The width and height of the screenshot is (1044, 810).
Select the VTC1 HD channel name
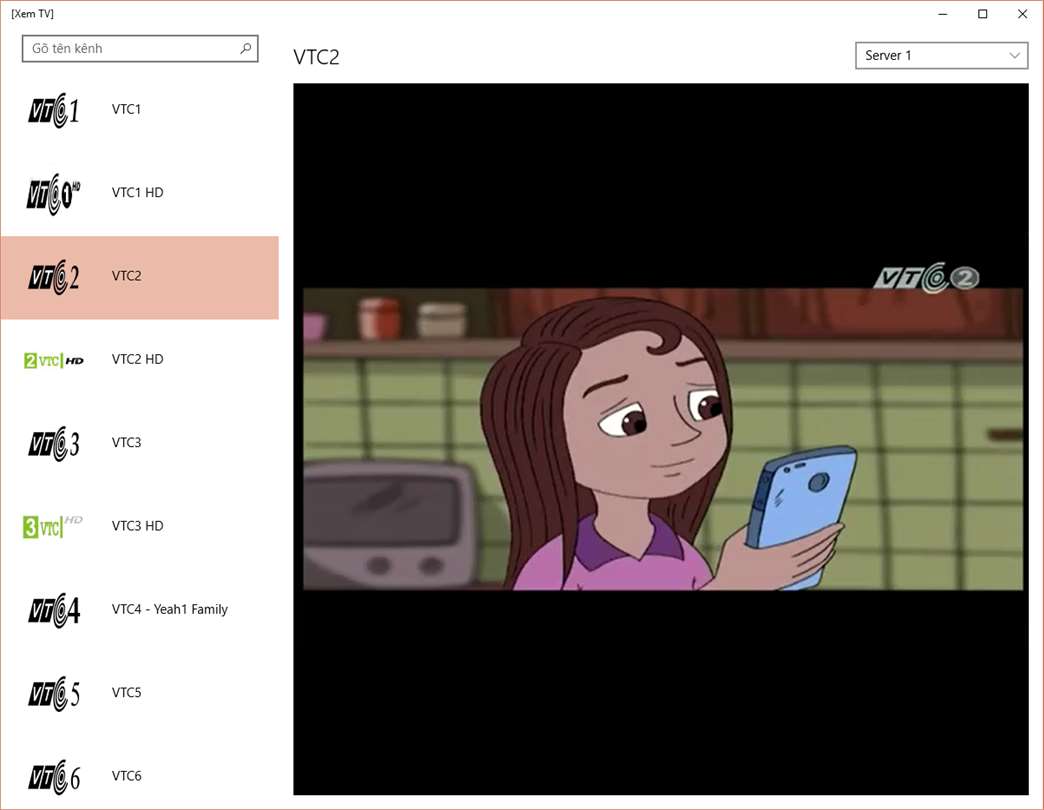click(137, 192)
